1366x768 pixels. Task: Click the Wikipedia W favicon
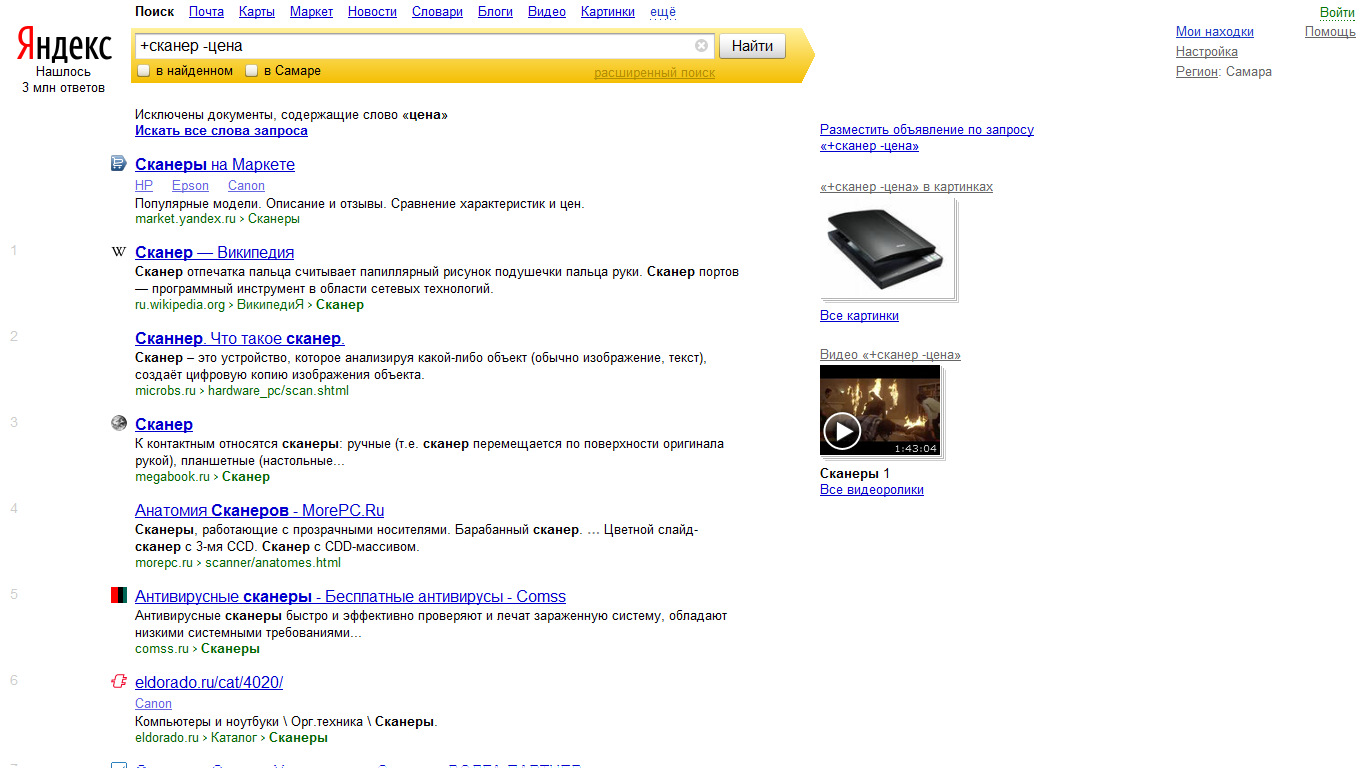119,252
